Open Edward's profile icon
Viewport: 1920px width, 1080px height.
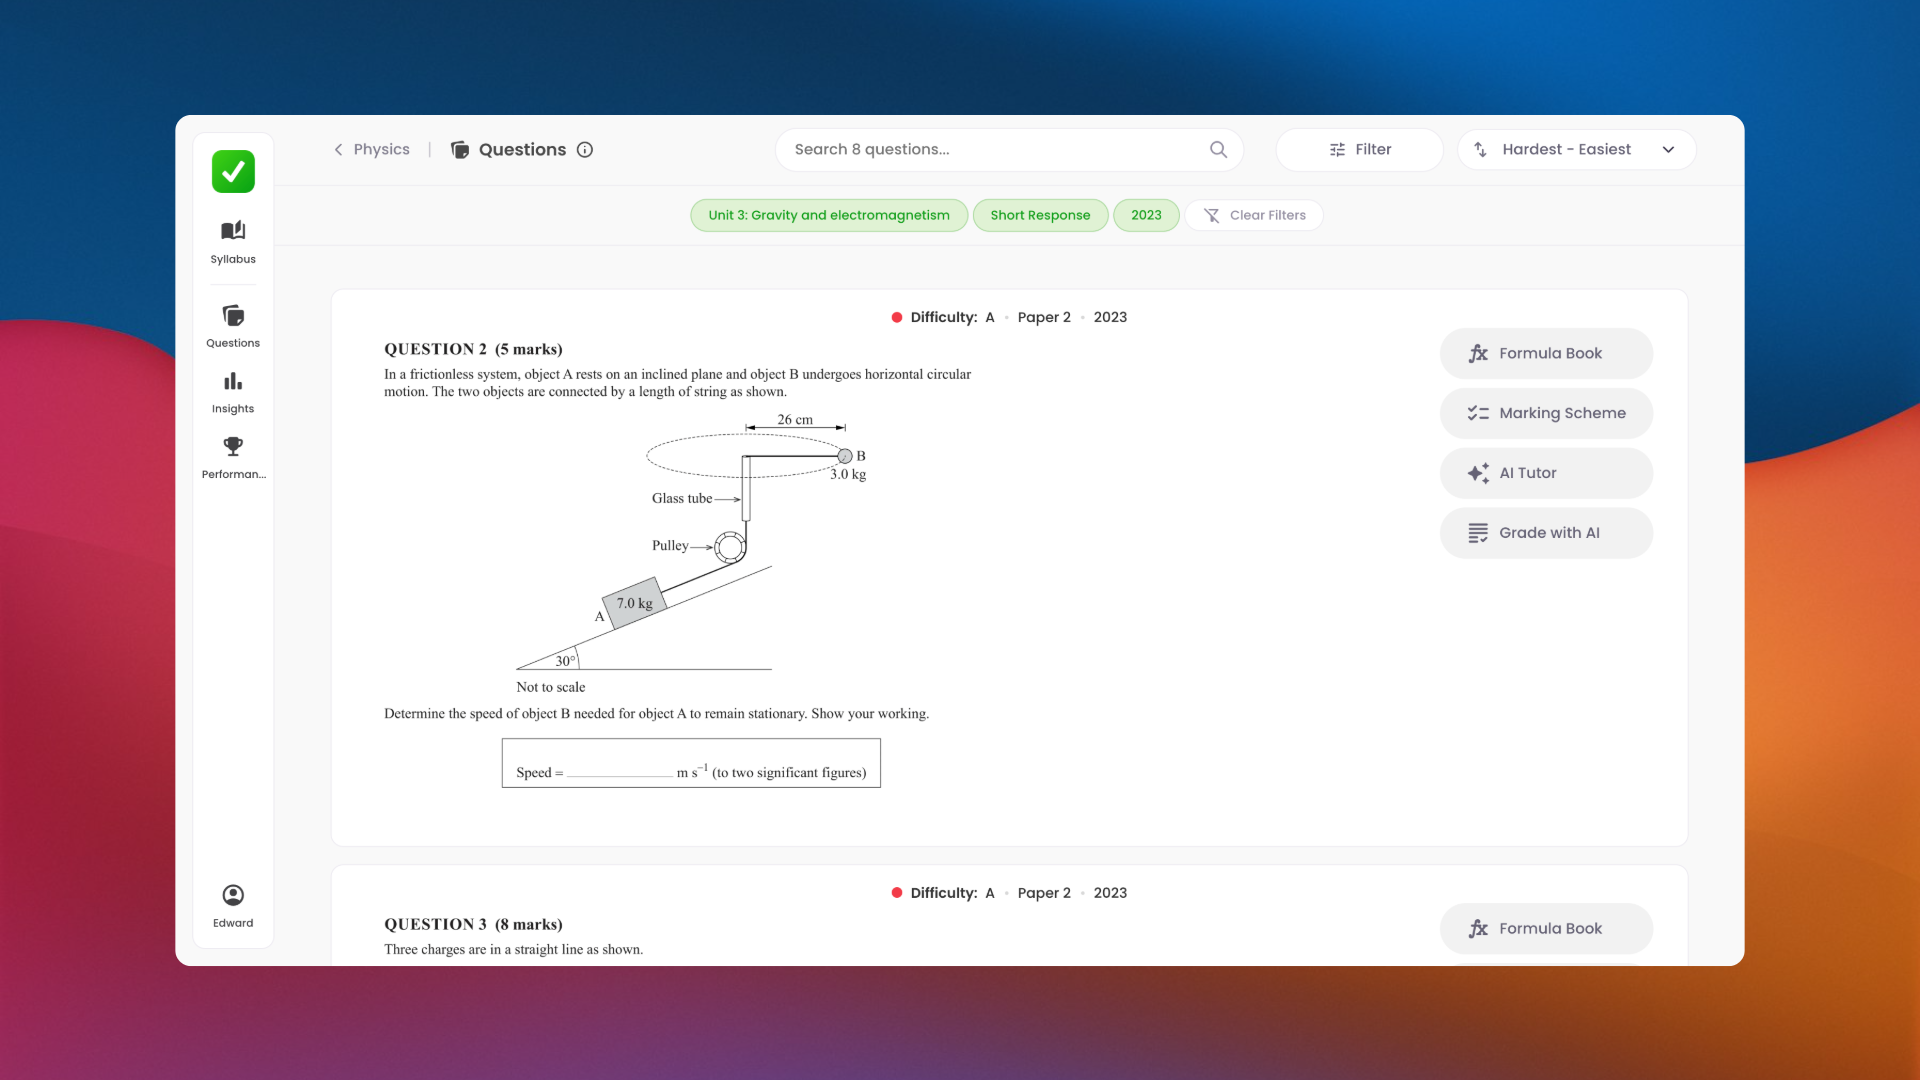[x=233, y=895]
